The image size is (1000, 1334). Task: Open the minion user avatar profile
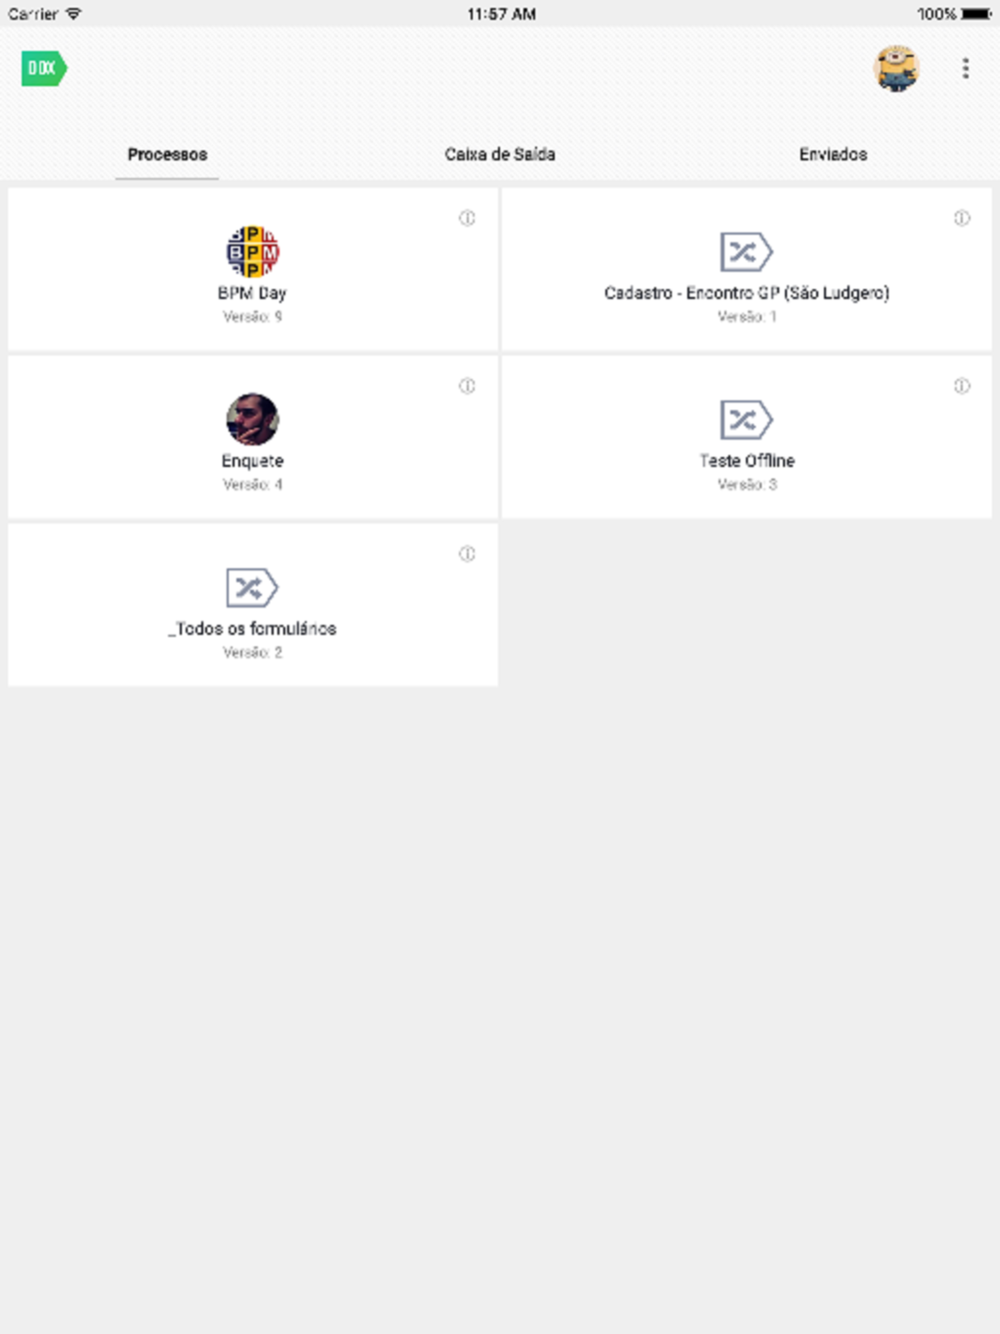pyautogui.click(x=896, y=68)
